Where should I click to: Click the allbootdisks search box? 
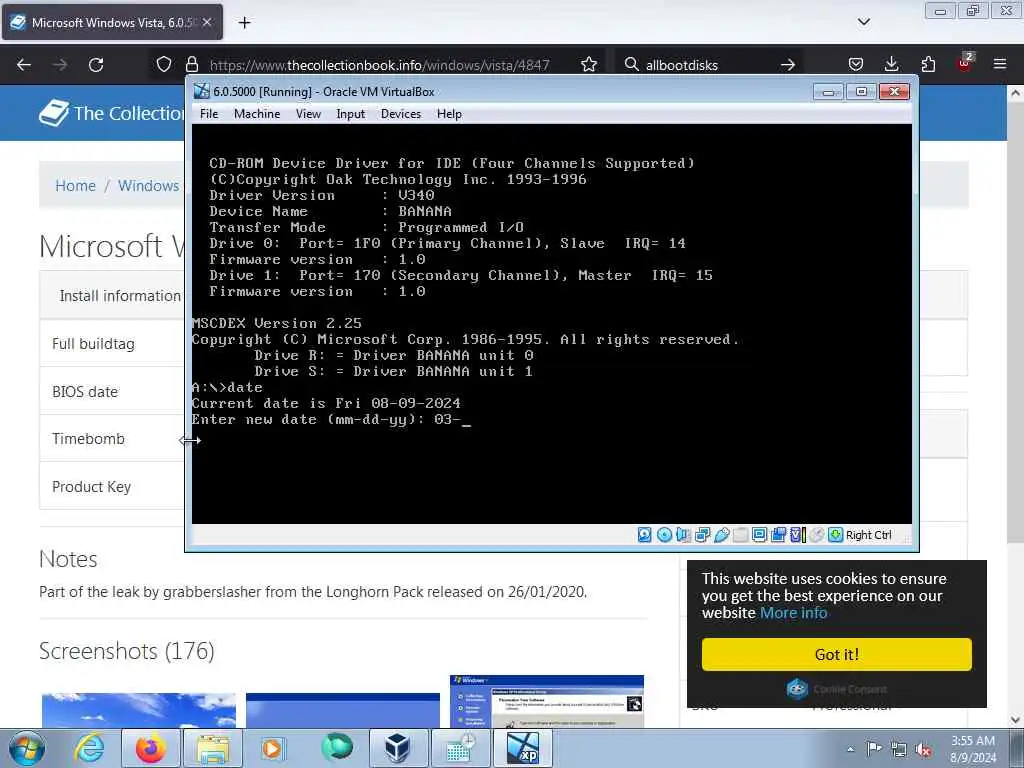709,65
